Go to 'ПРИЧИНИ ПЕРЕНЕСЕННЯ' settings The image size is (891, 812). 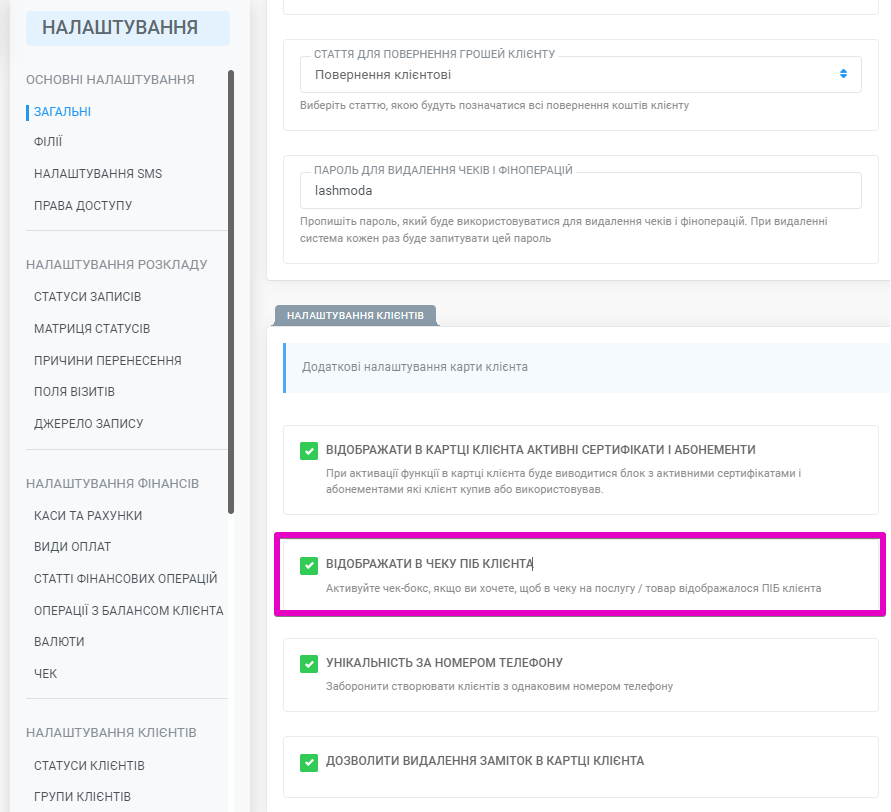[x=107, y=361]
